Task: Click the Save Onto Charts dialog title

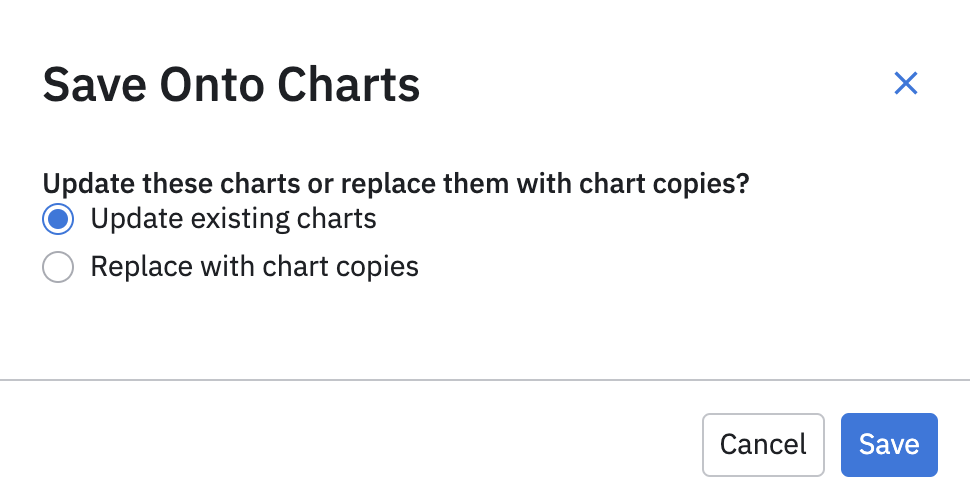Action: (231, 85)
